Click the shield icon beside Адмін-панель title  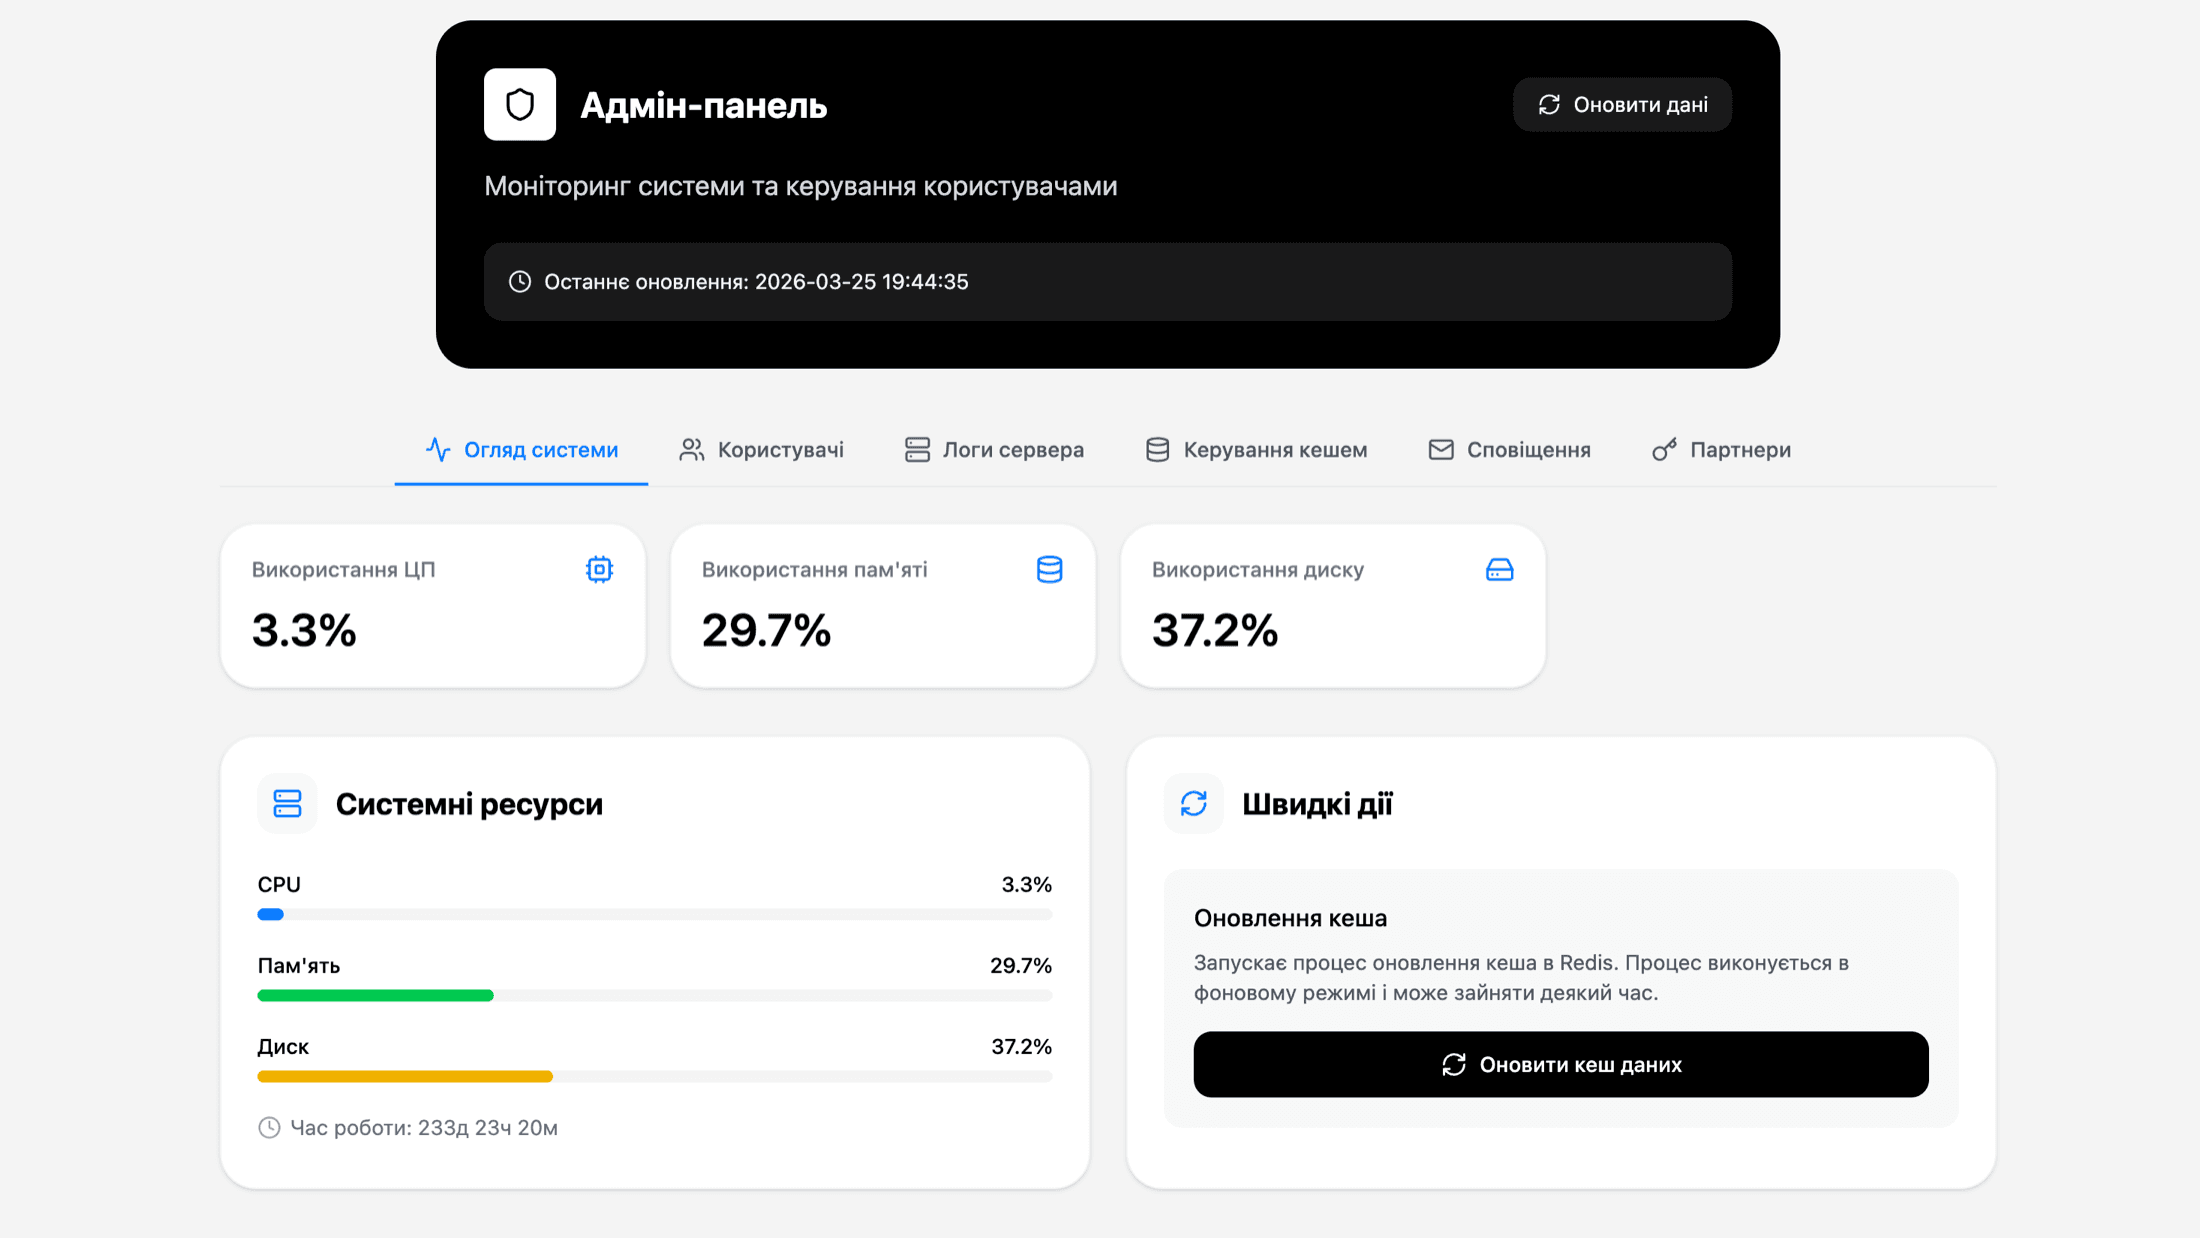520,104
